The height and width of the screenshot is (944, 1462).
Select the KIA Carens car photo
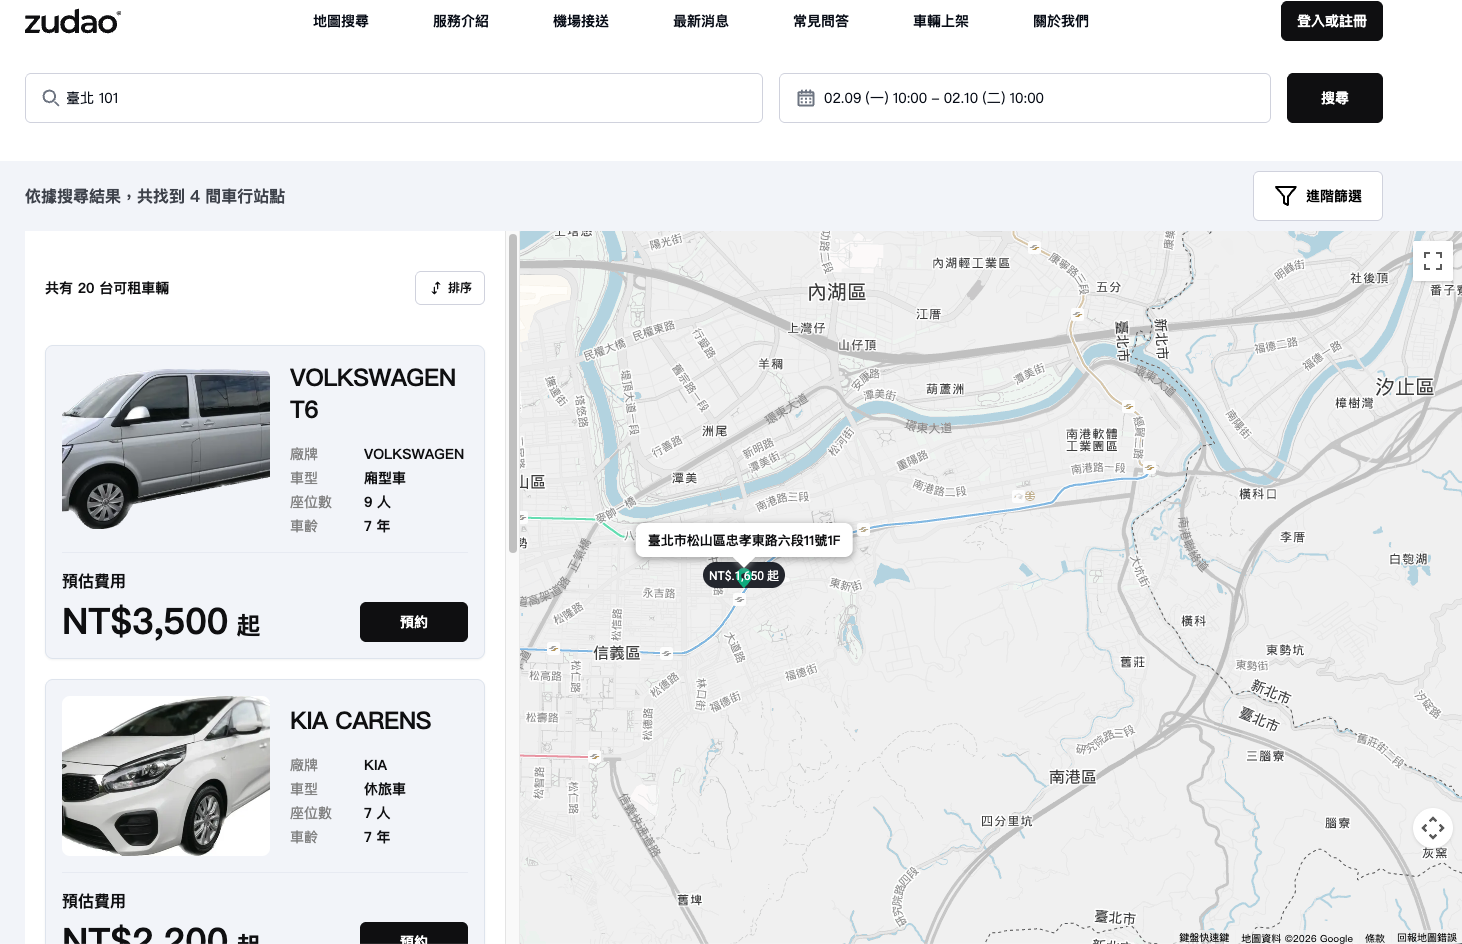pyautogui.click(x=166, y=776)
